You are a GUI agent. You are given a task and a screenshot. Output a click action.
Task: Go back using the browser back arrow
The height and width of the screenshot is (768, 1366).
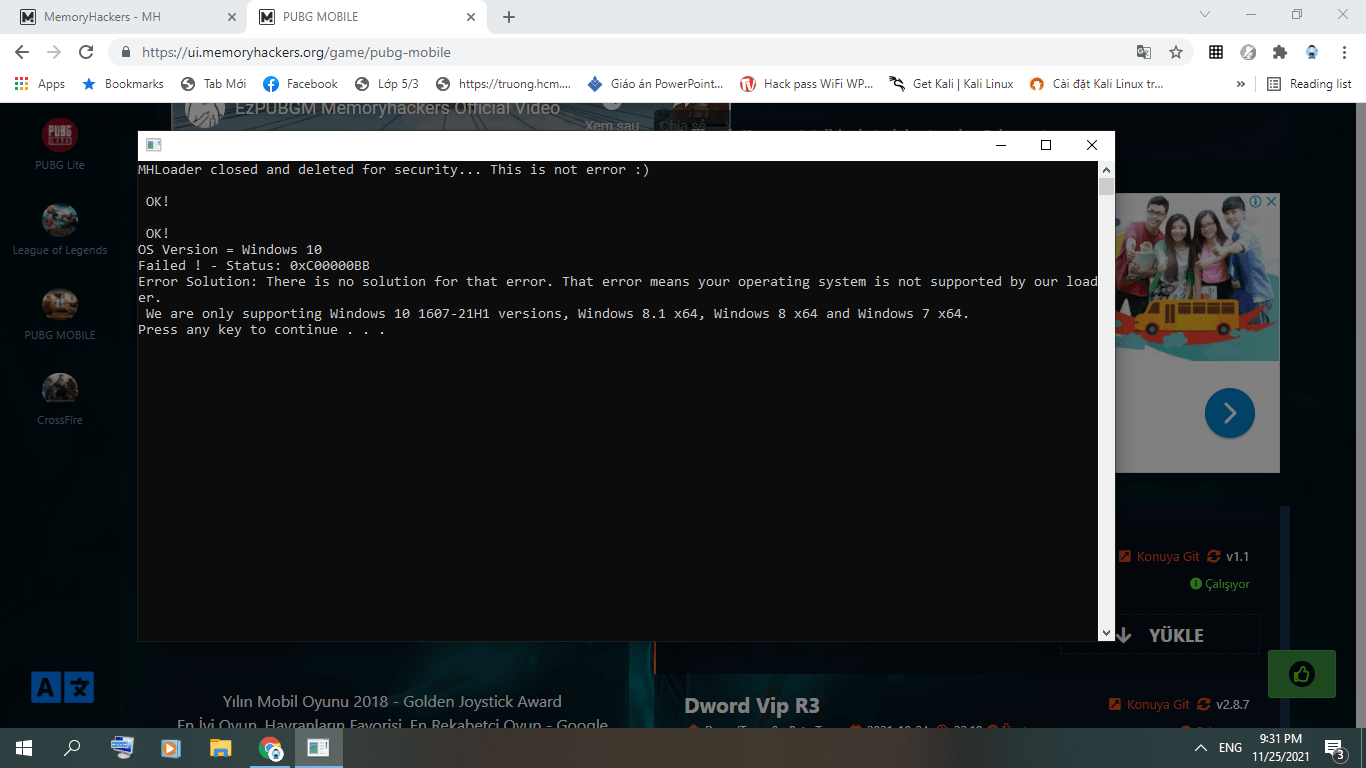coord(22,52)
